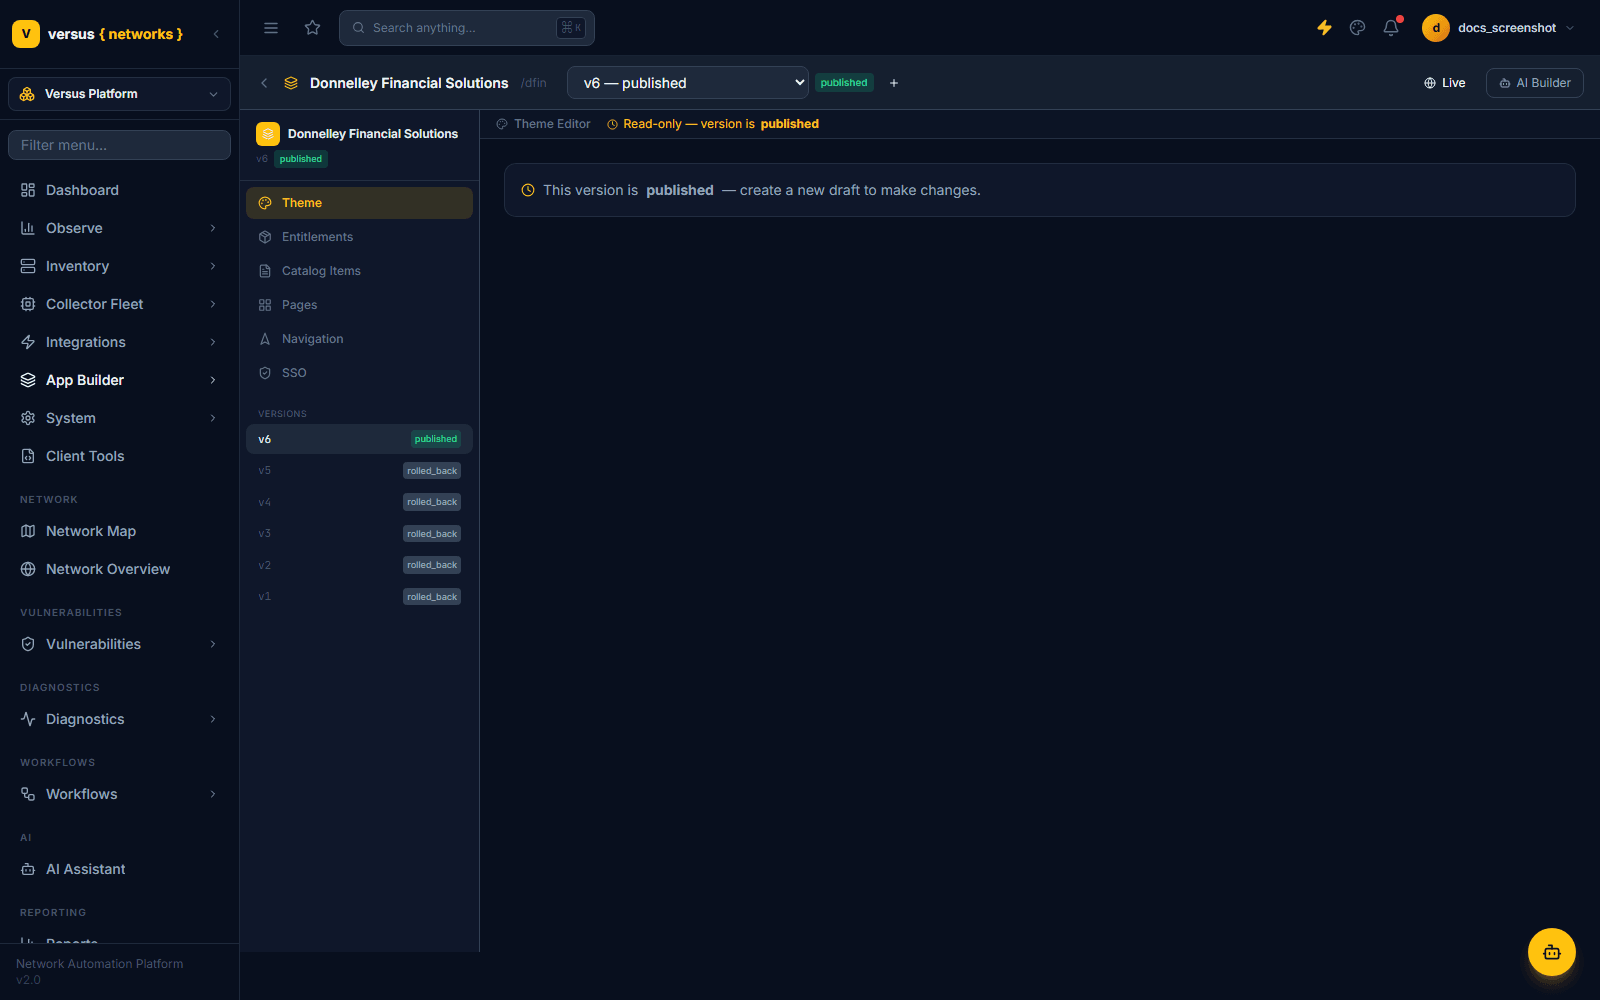Open the docs_screenshot user avatar
This screenshot has height=1000, width=1600.
point(1436,28)
